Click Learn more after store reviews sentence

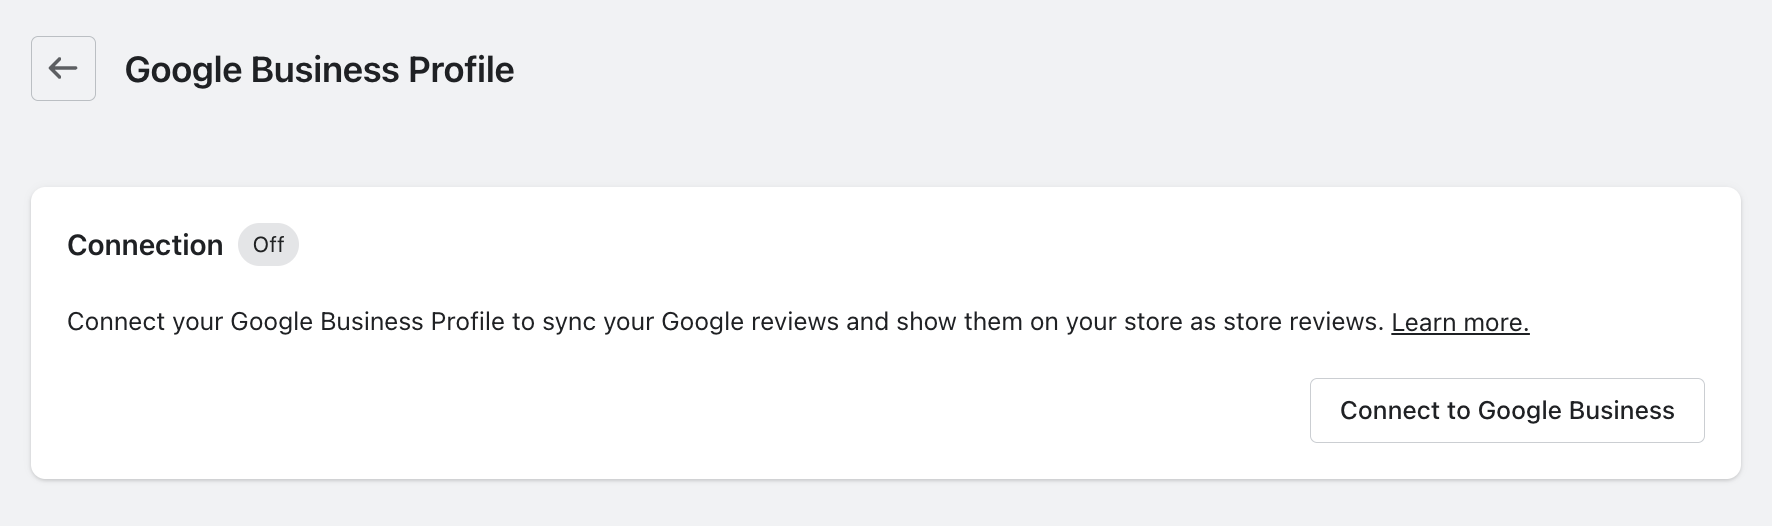[x=1460, y=322]
